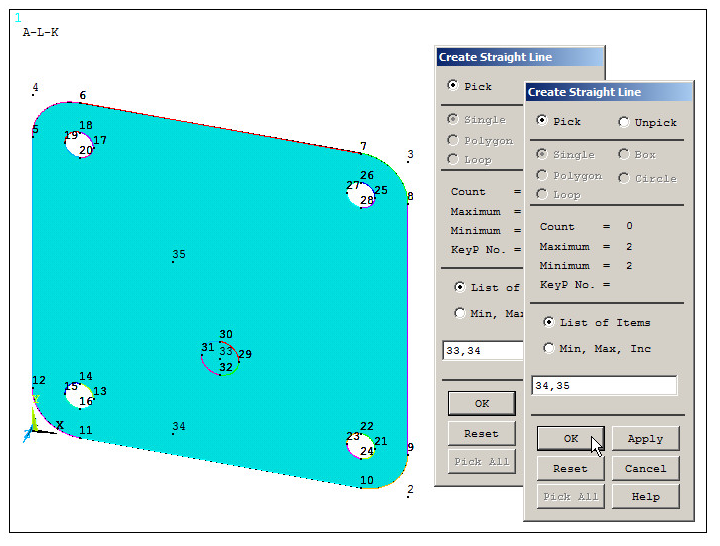Select the Circle picking option

624,178
